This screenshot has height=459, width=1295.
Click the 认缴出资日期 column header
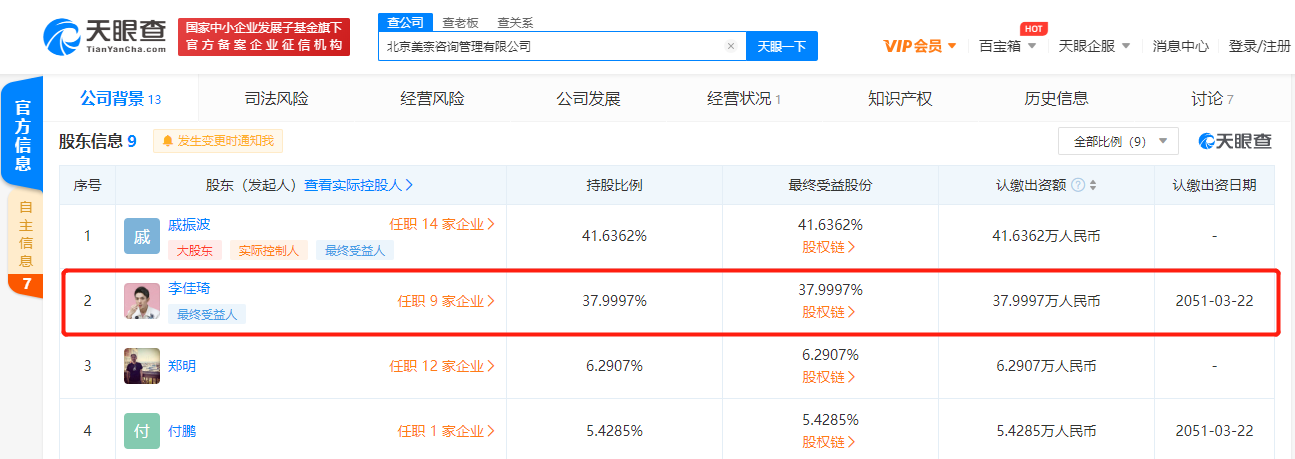1215,185
